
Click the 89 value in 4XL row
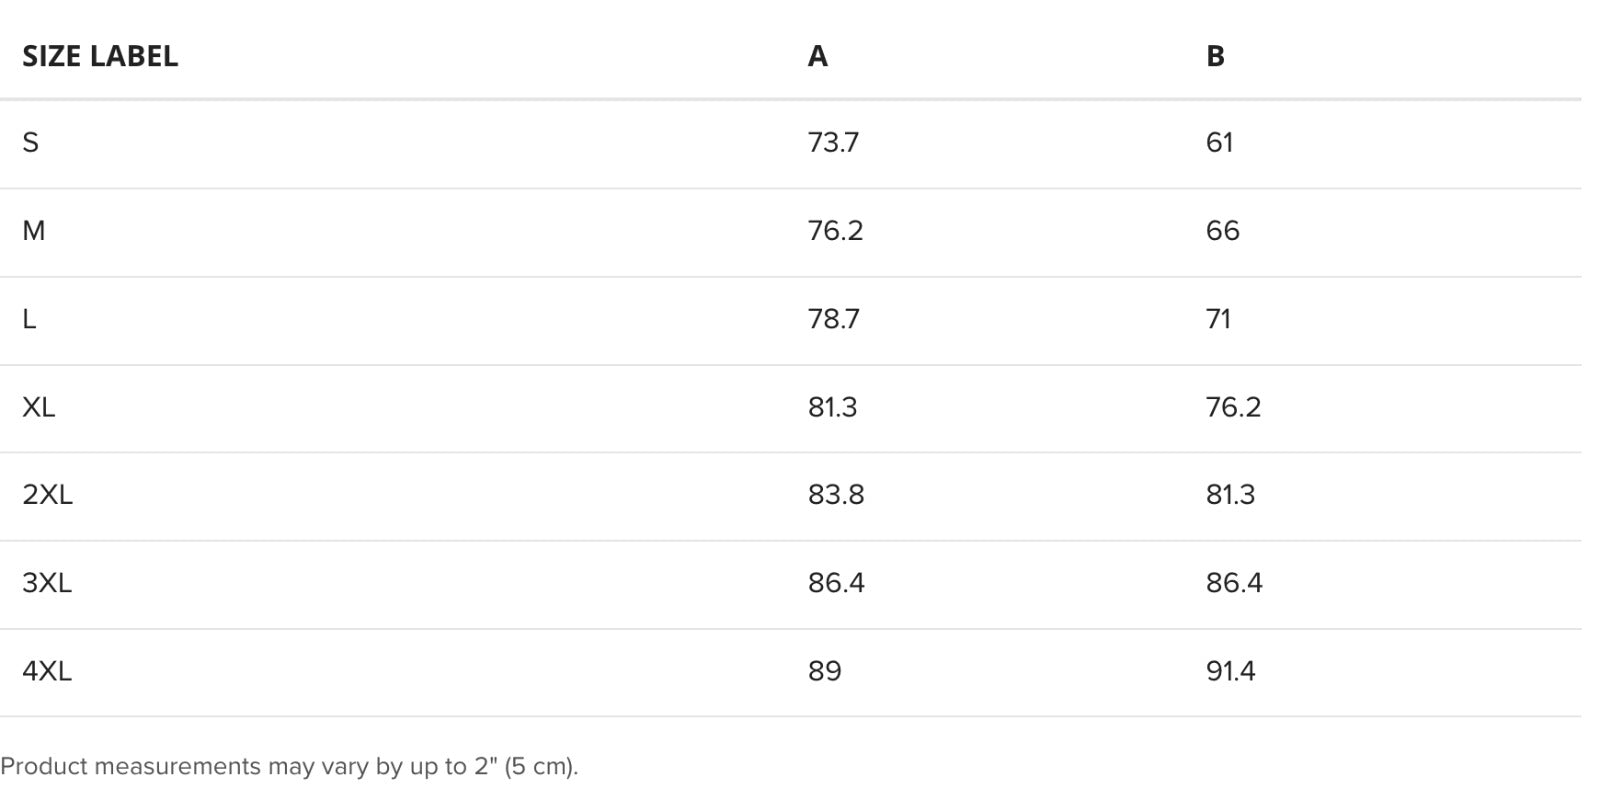[824, 671]
